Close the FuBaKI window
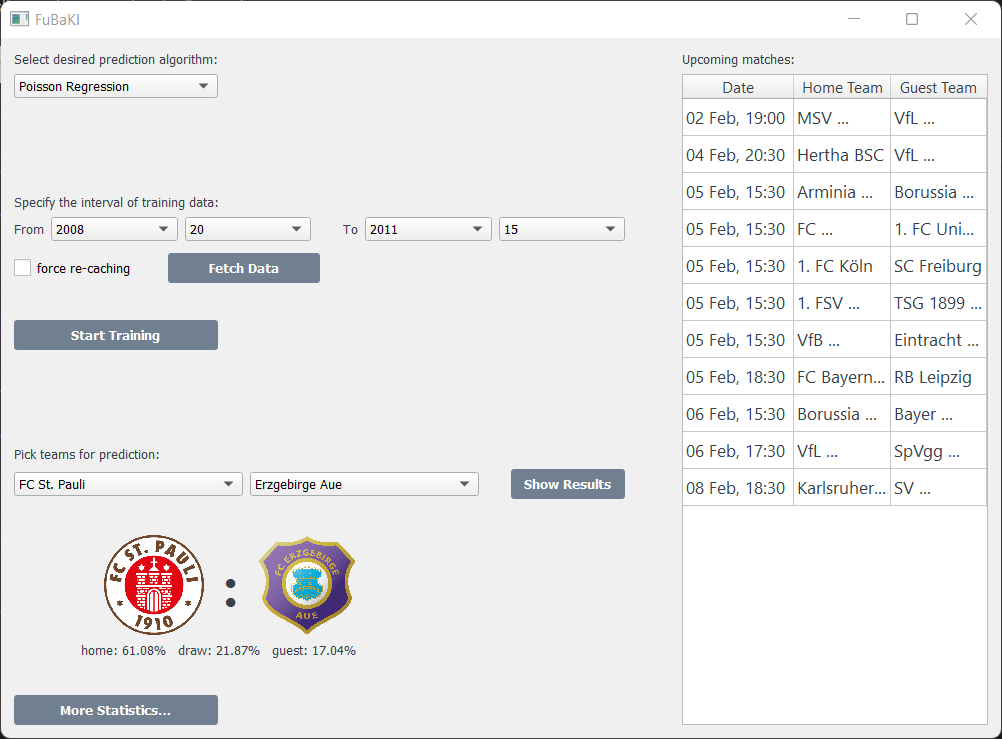This screenshot has height=739, width=1002. coord(971,19)
